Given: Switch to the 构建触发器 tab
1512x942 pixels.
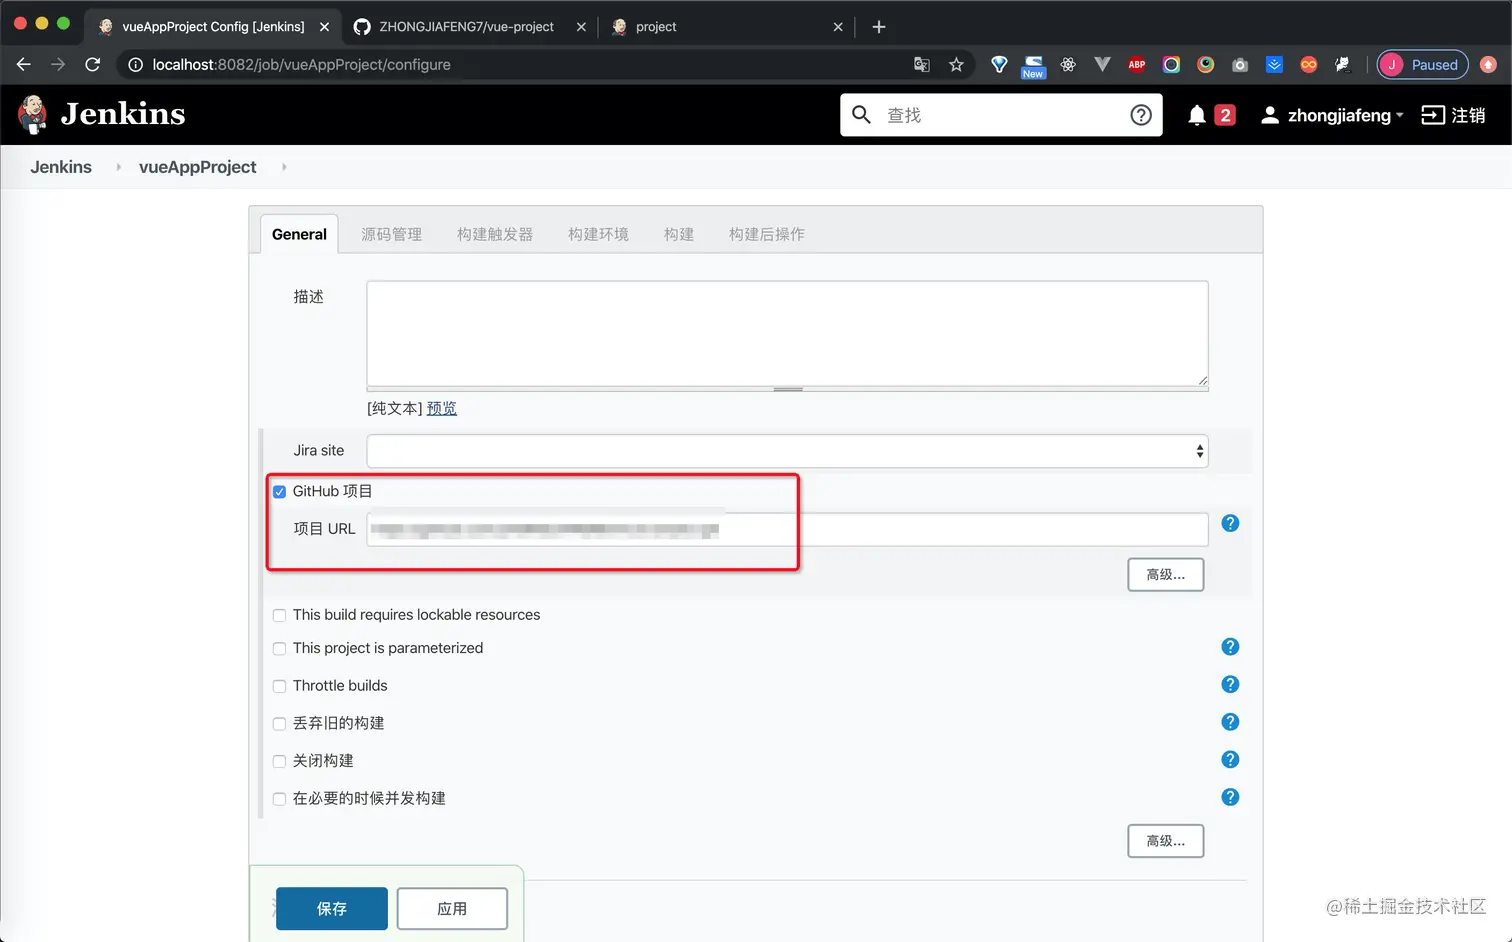Looking at the screenshot, I should 495,234.
